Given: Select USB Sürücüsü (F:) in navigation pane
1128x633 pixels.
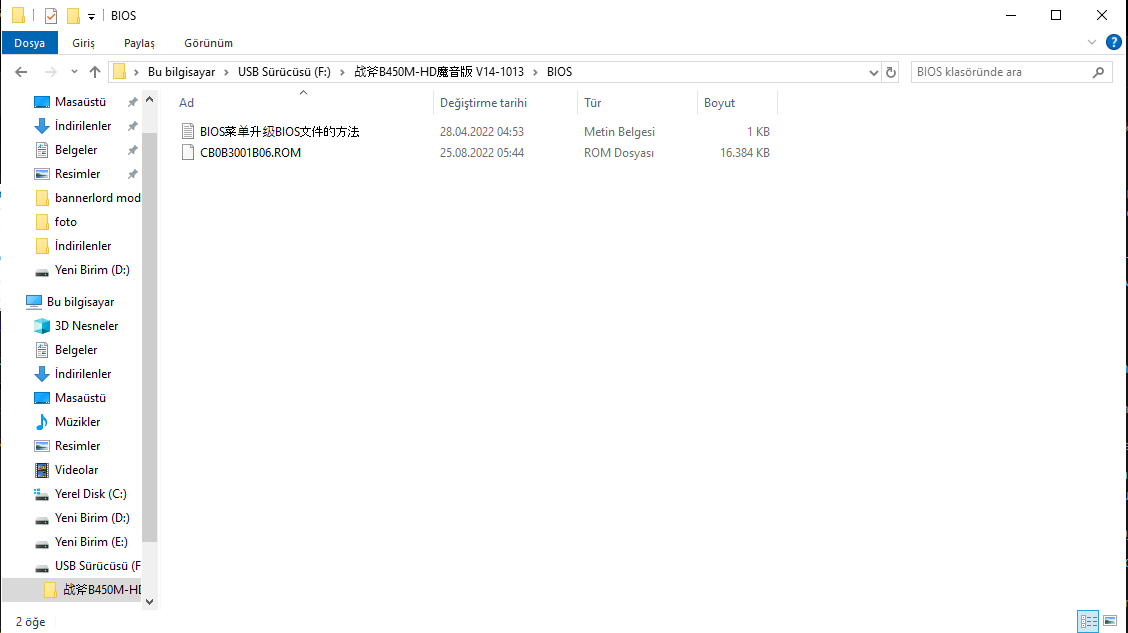Looking at the screenshot, I should [x=97, y=565].
